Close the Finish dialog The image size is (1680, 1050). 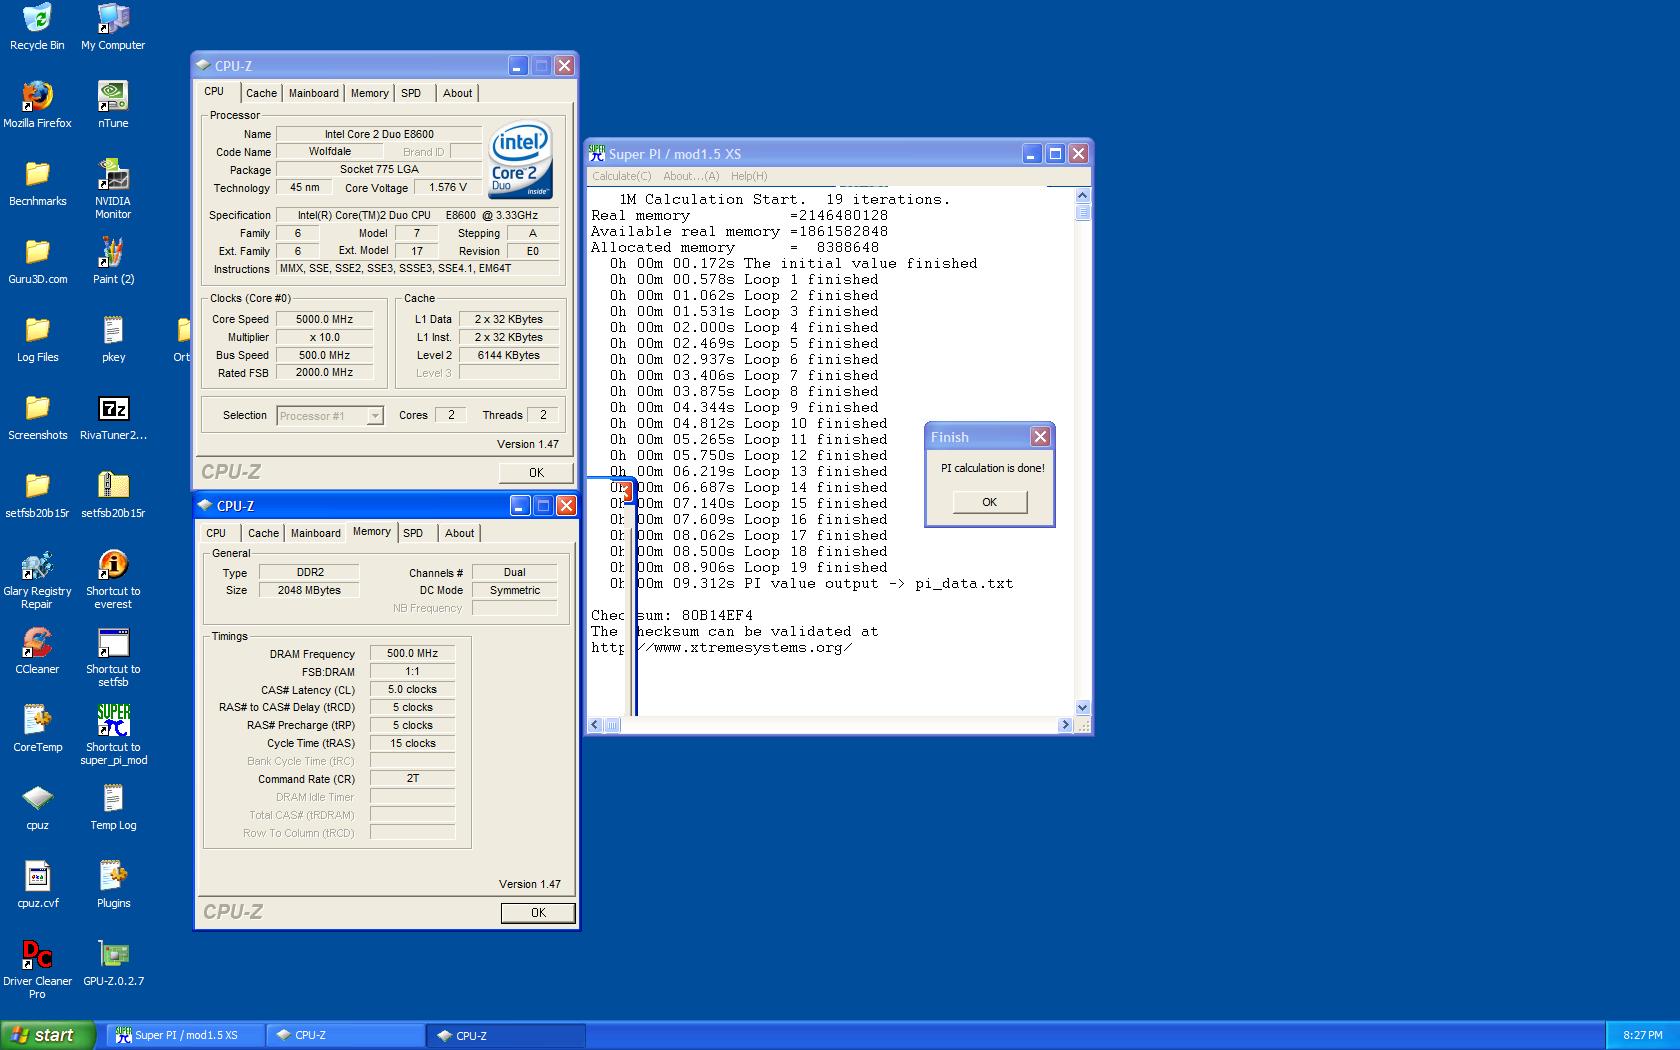tap(1040, 437)
